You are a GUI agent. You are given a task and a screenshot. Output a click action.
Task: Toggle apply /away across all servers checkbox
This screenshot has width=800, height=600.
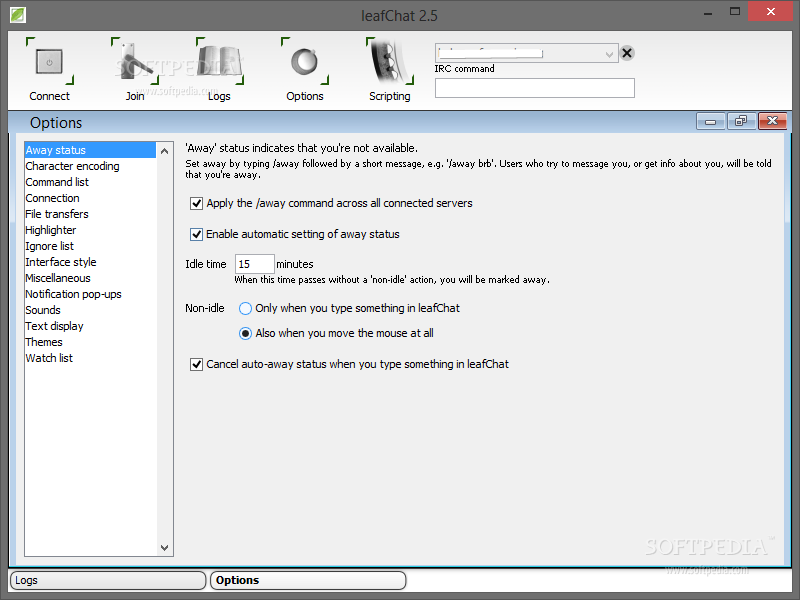click(196, 204)
